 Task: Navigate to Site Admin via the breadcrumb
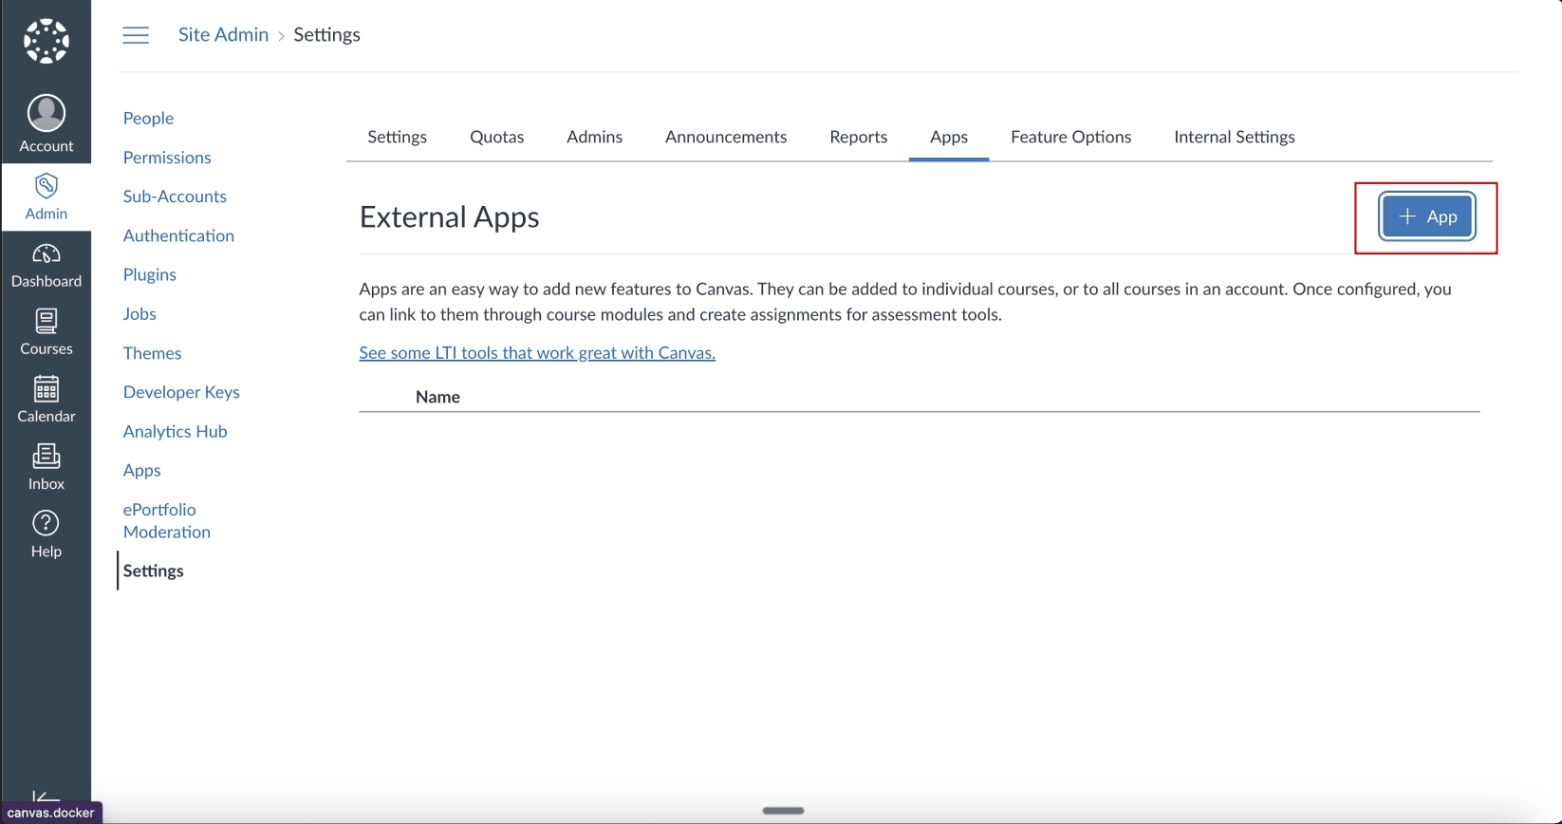222,34
